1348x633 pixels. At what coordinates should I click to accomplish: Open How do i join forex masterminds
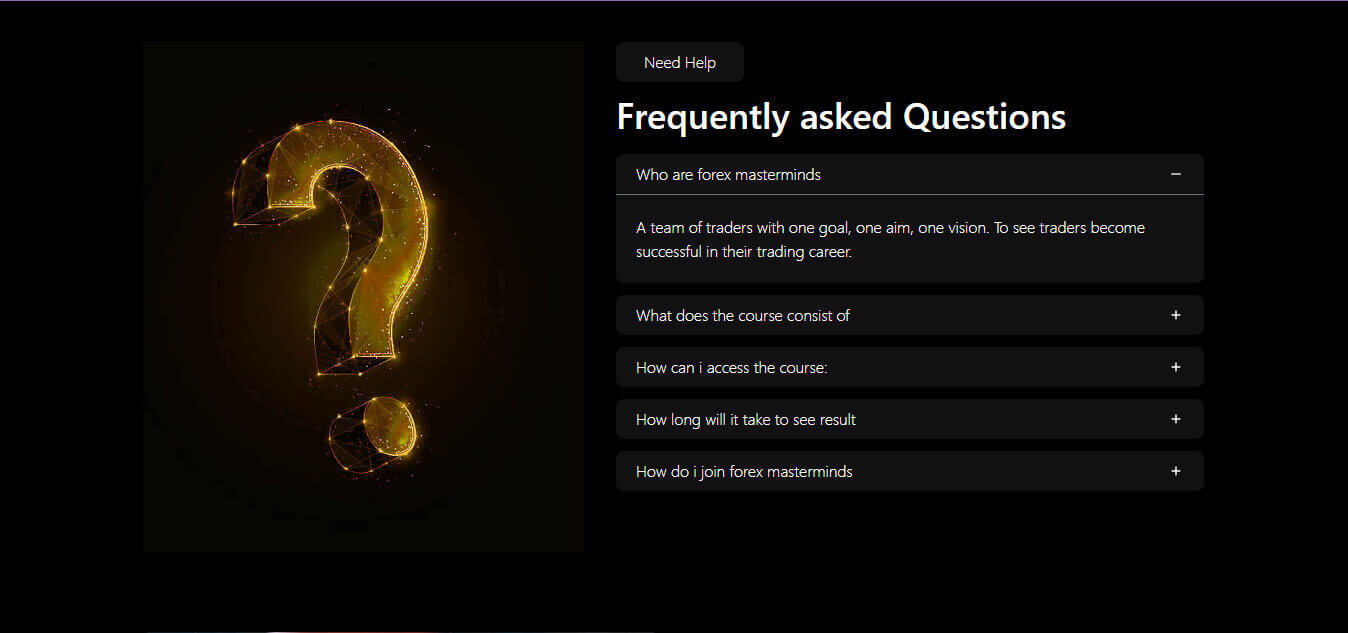click(744, 472)
